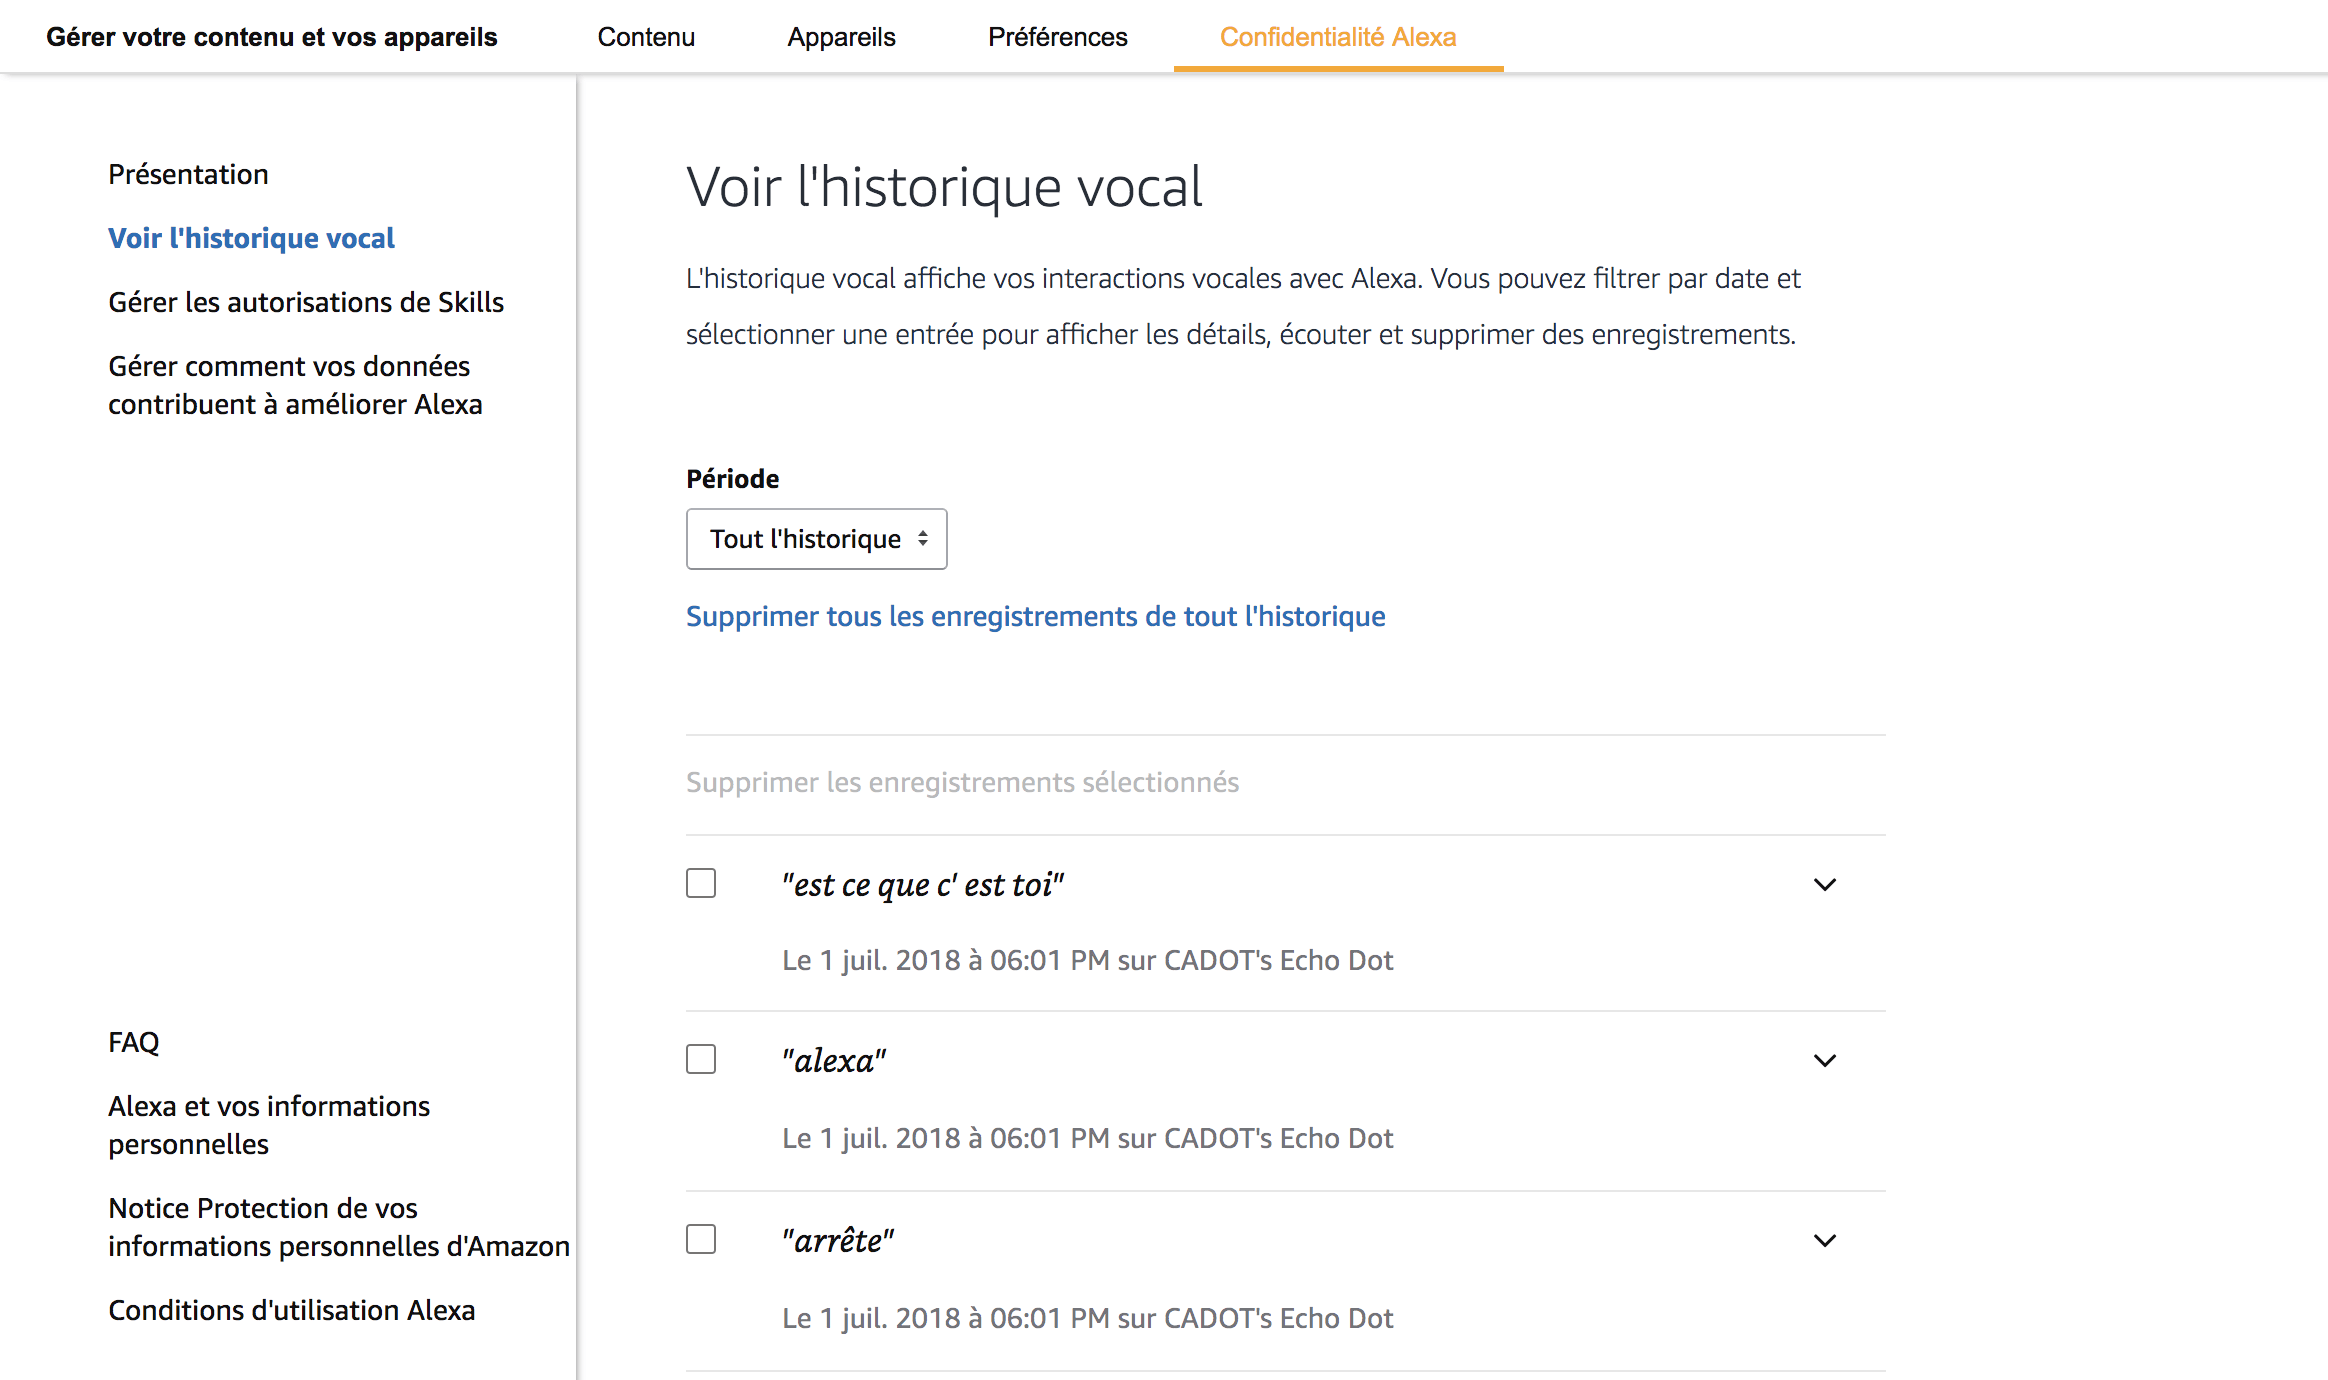The width and height of the screenshot is (2328, 1380).
Task: Open Conditions d'utilisation Alexa
Action: click(x=292, y=1310)
